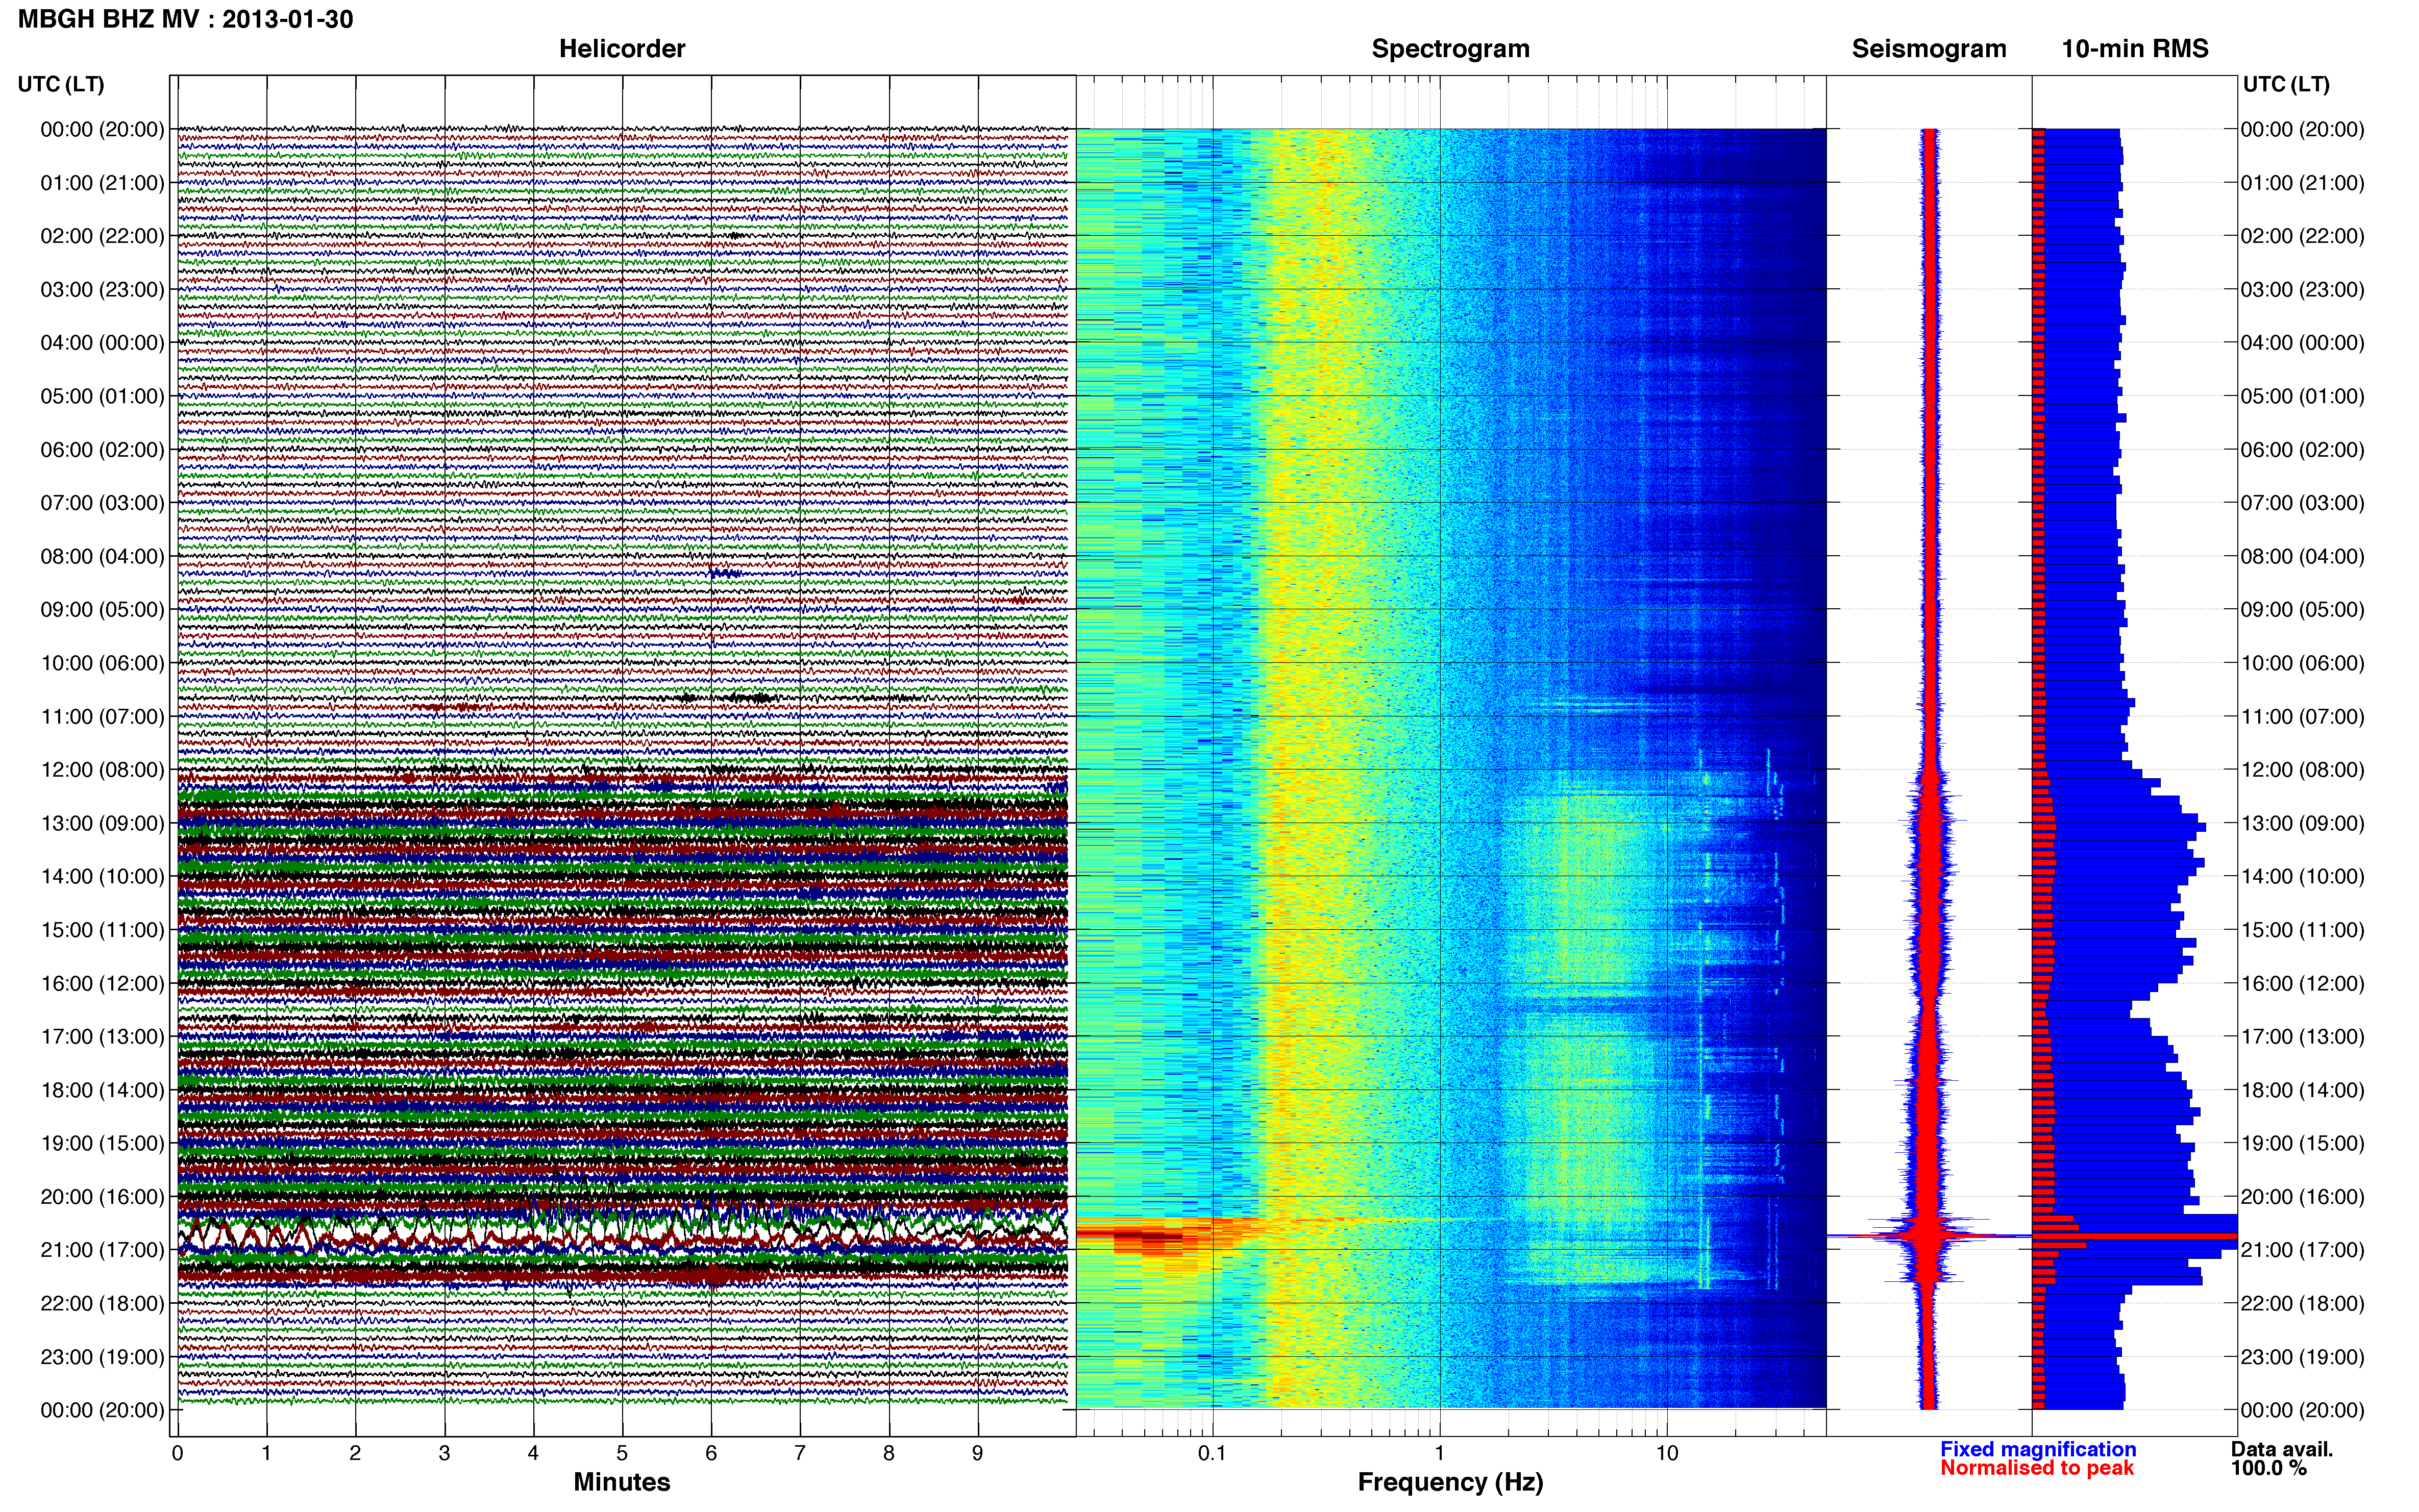Viewport: 2419px width, 1512px height.
Task: Click left time label '08:00 (04:00)'
Action: click(102, 556)
